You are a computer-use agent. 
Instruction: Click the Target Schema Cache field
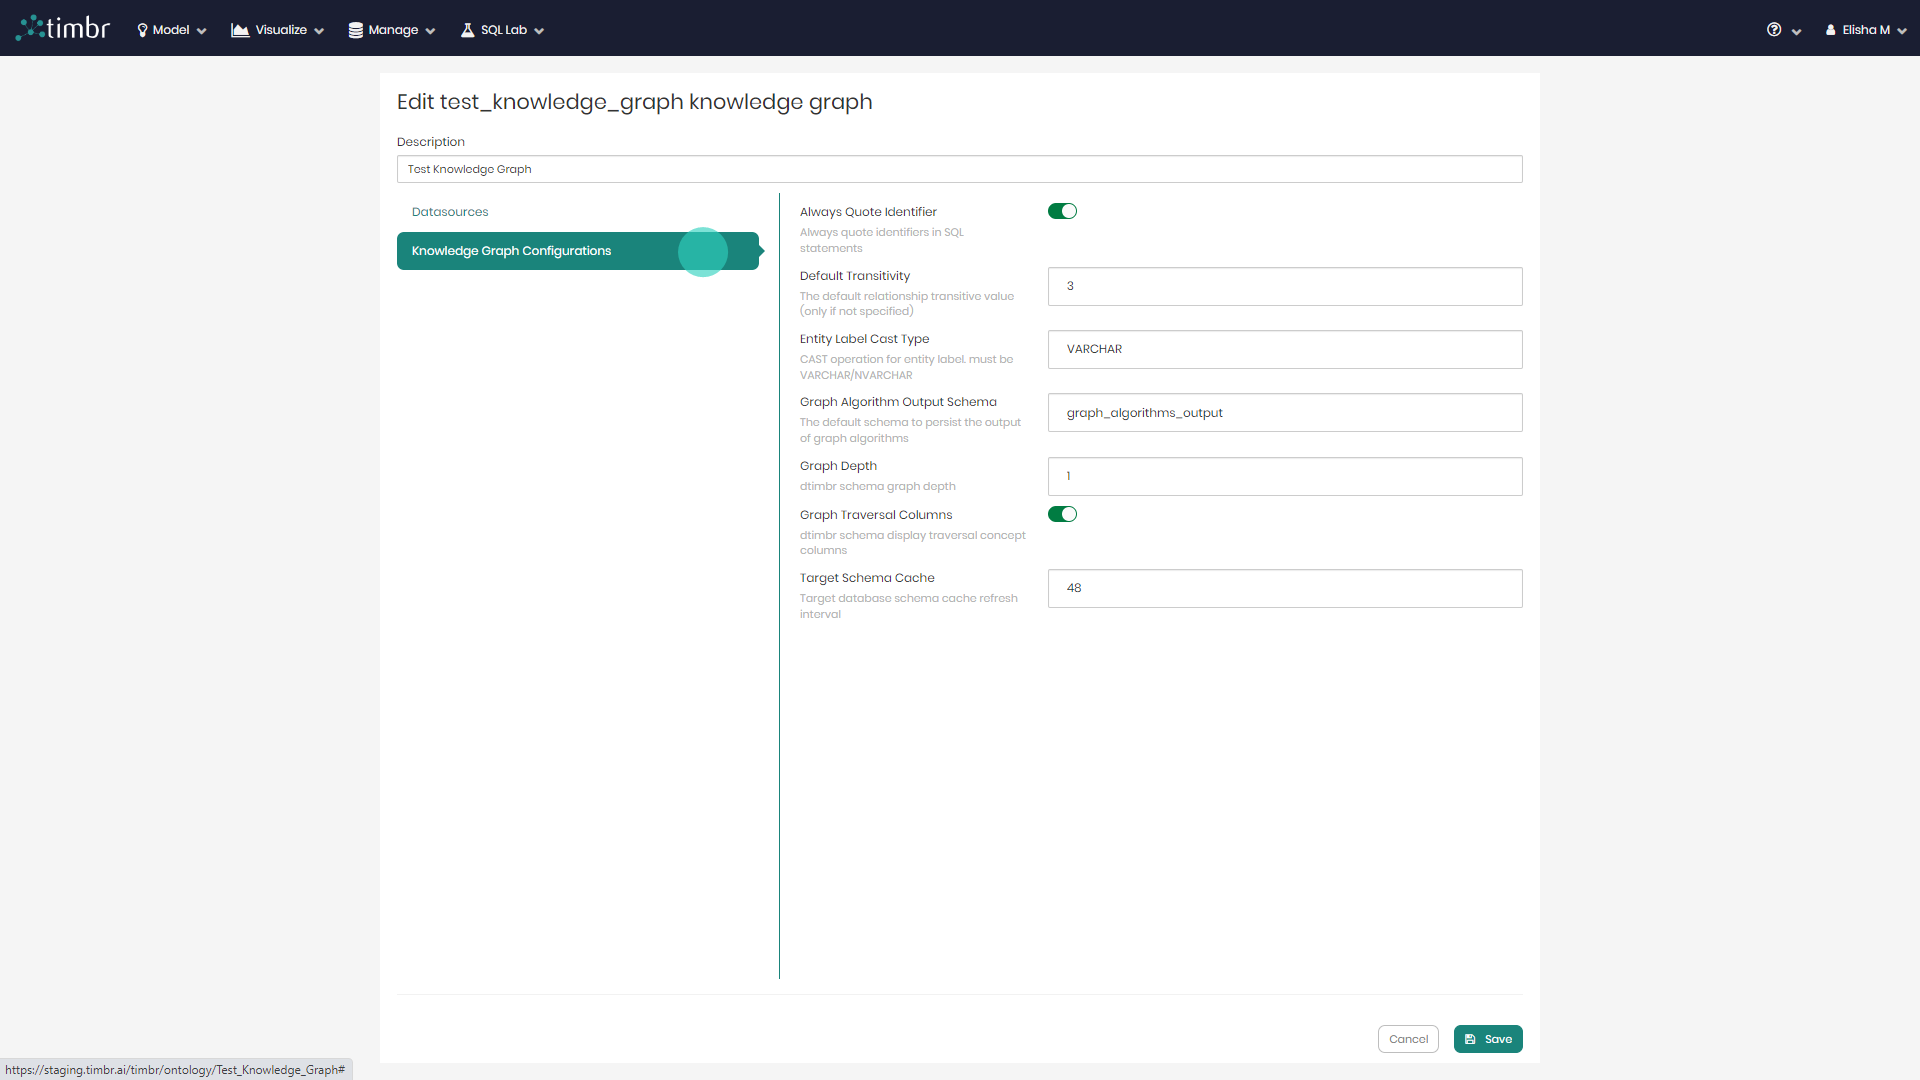click(1284, 588)
